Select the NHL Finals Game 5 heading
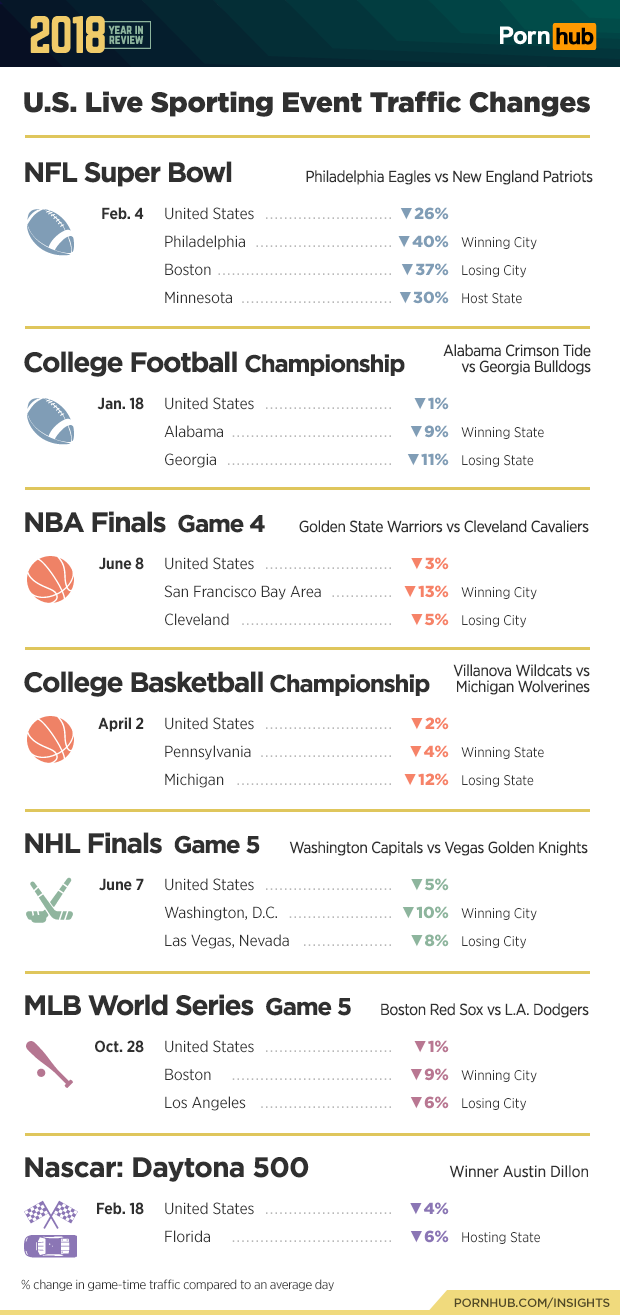The height and width of the screenshot is (1315, 620). [x=142, y=845]
